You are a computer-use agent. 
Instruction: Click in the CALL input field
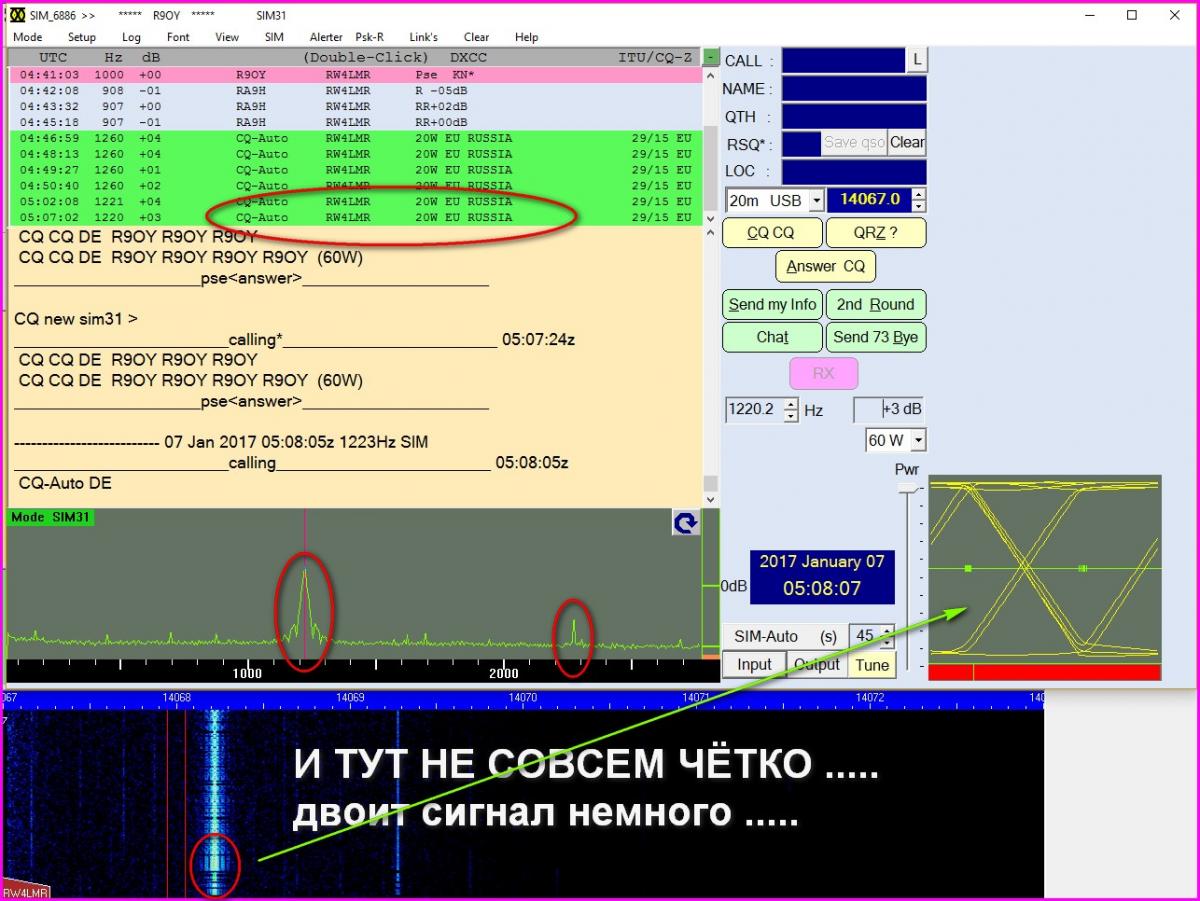pos(843,61)
